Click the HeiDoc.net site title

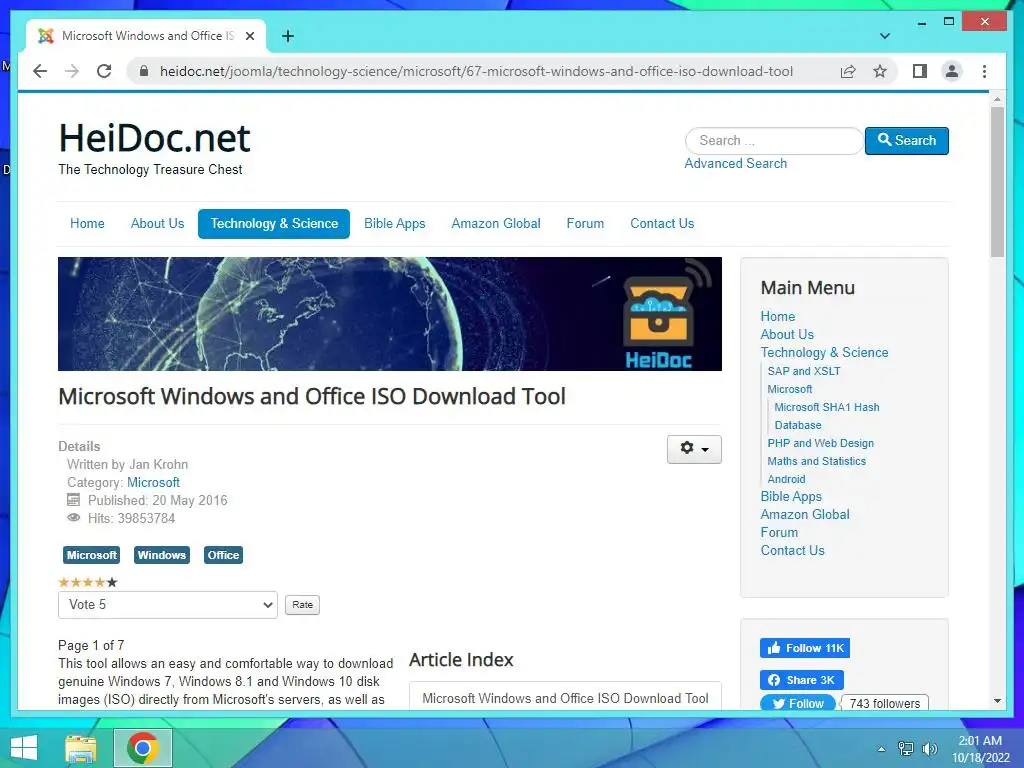[154, 138]
